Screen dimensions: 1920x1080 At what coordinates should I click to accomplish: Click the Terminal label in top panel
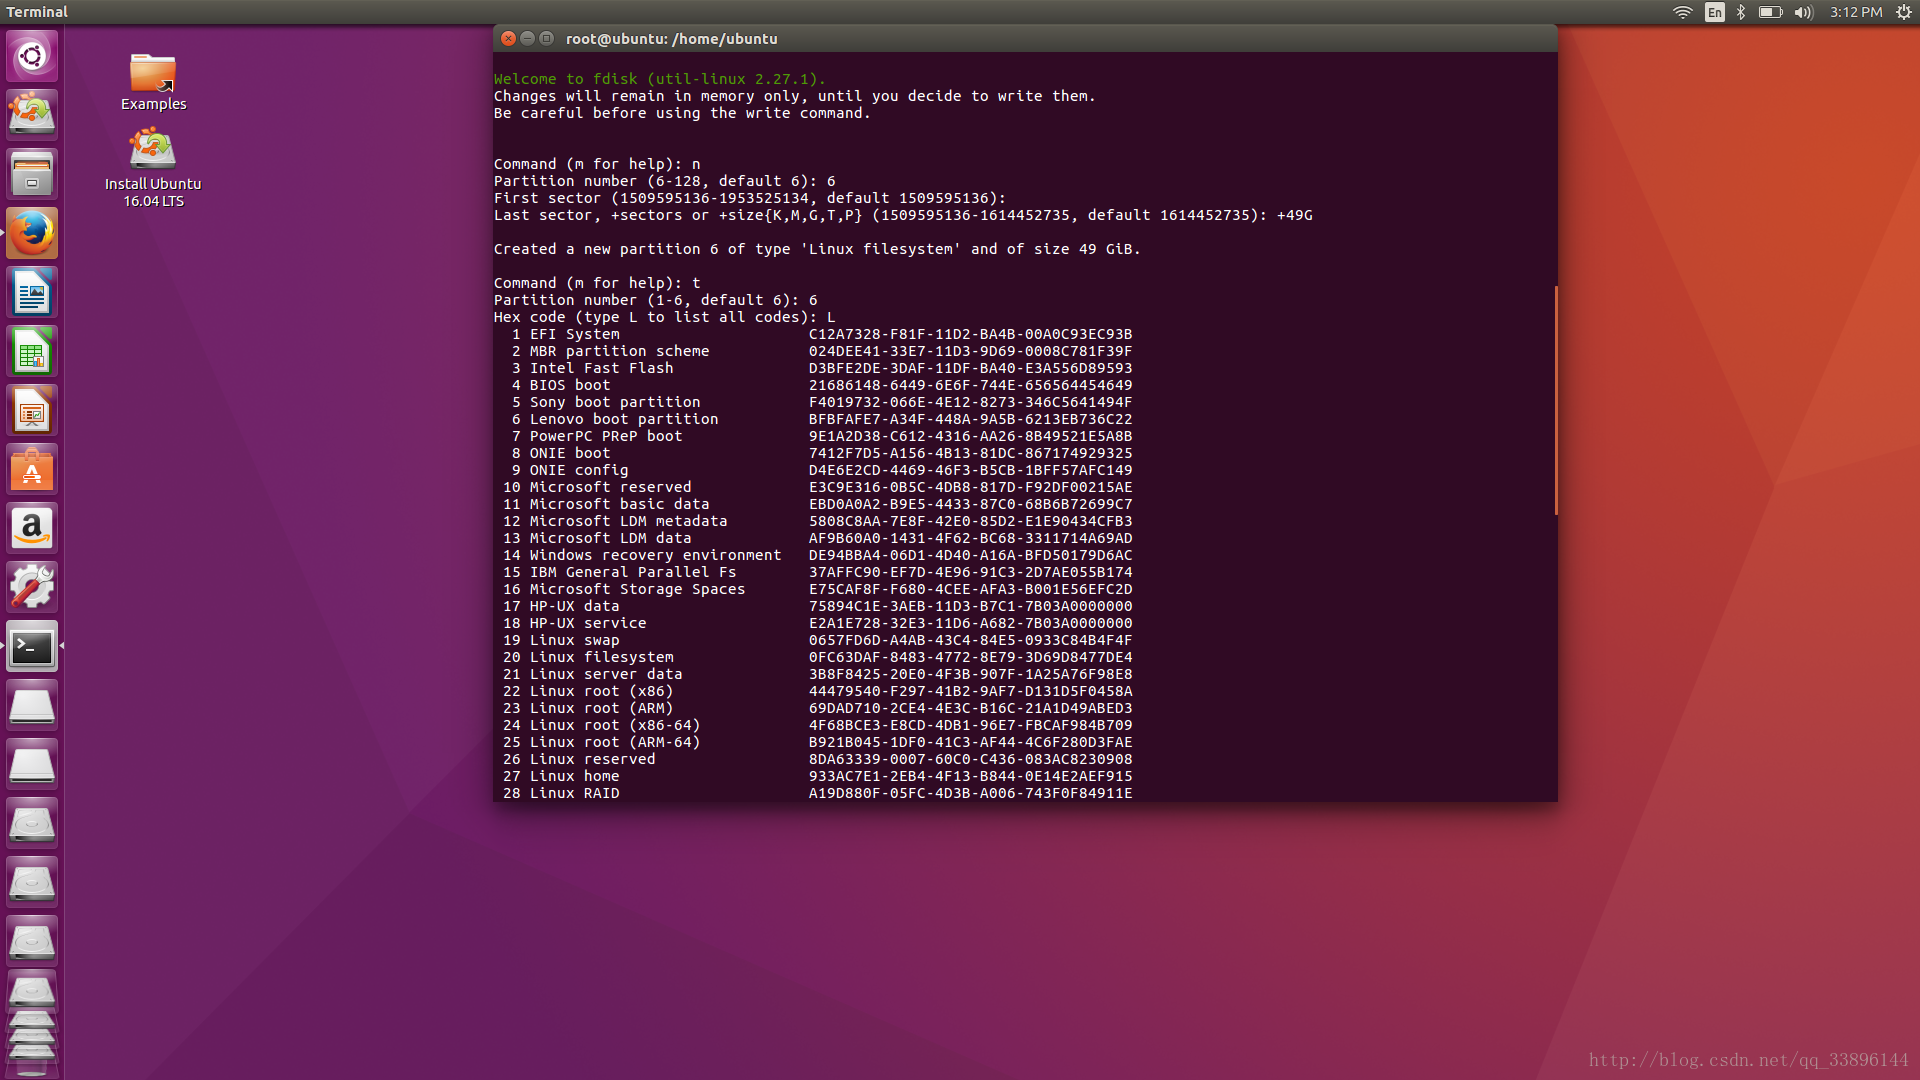pyautogui.click(x=37, y=12)
